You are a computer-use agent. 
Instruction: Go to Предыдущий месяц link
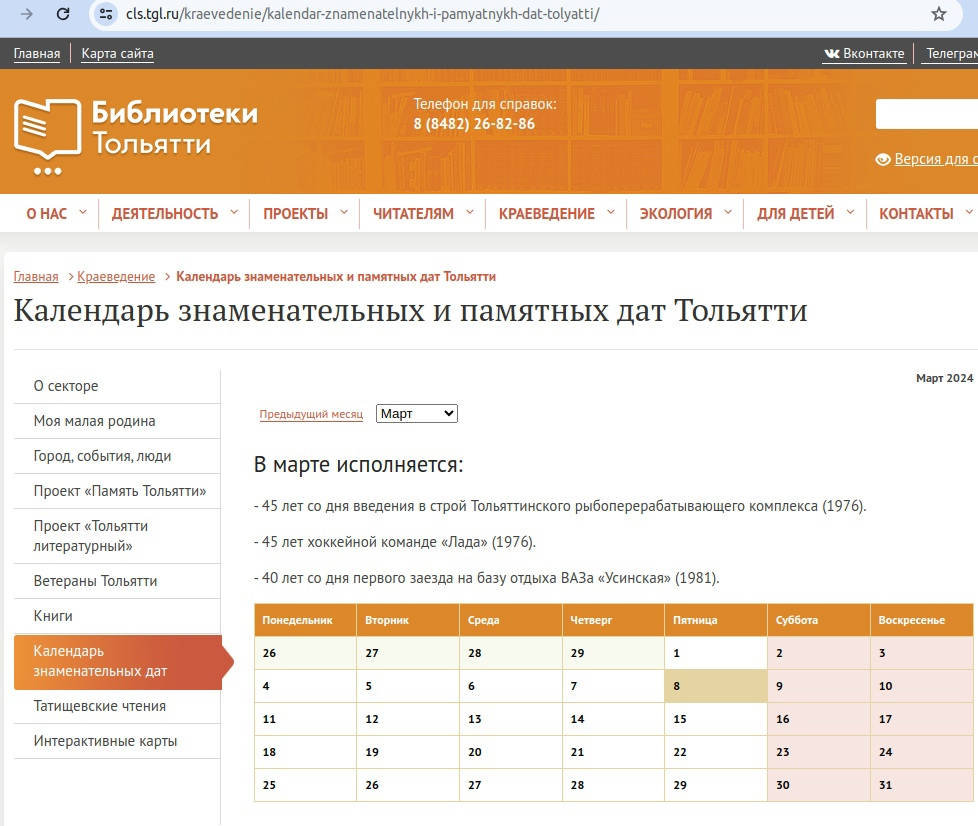pos(311,414)
